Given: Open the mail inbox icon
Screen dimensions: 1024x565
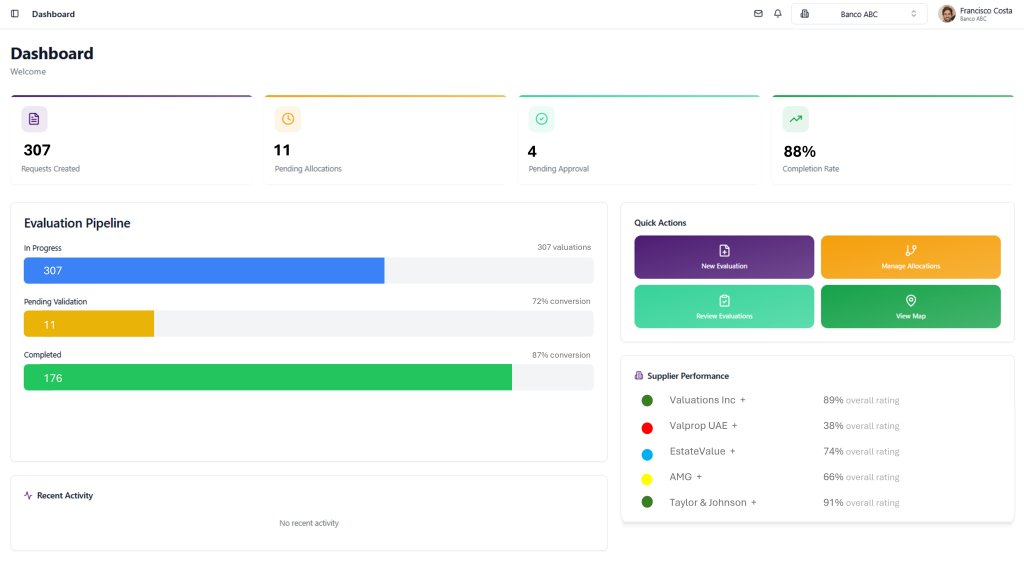Looking at the screenshot, I should [758, 14].
